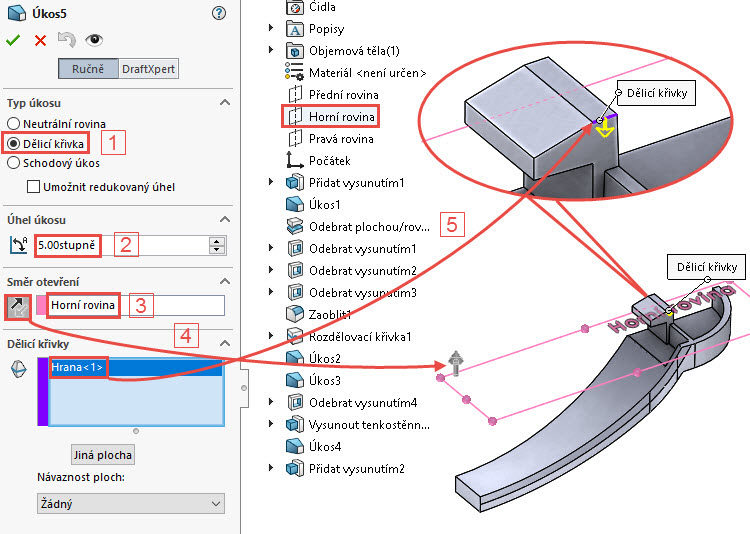Screen dimensions: 750x534
Task: Expand the Popisy tree node
Action: click(x=271, y=28)
